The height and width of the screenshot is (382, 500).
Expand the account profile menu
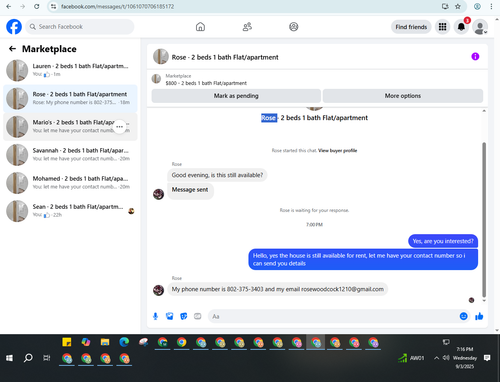(480, 27)
